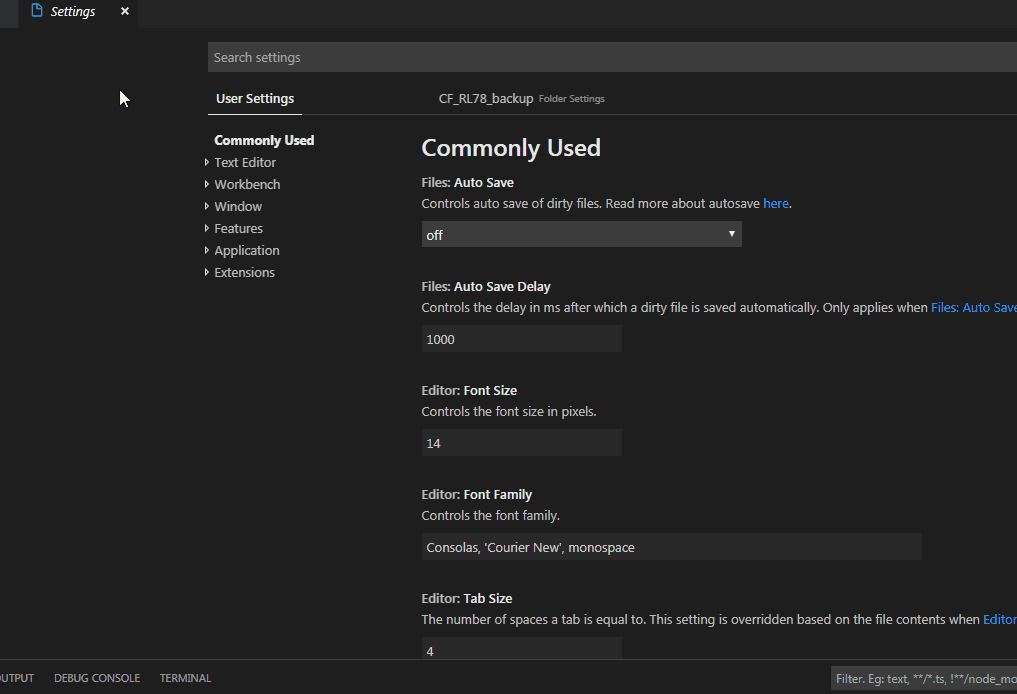Viewport: 1017px width, 694px height.
Task: Switch to User Settings tab
Action: tap(255, 99)
